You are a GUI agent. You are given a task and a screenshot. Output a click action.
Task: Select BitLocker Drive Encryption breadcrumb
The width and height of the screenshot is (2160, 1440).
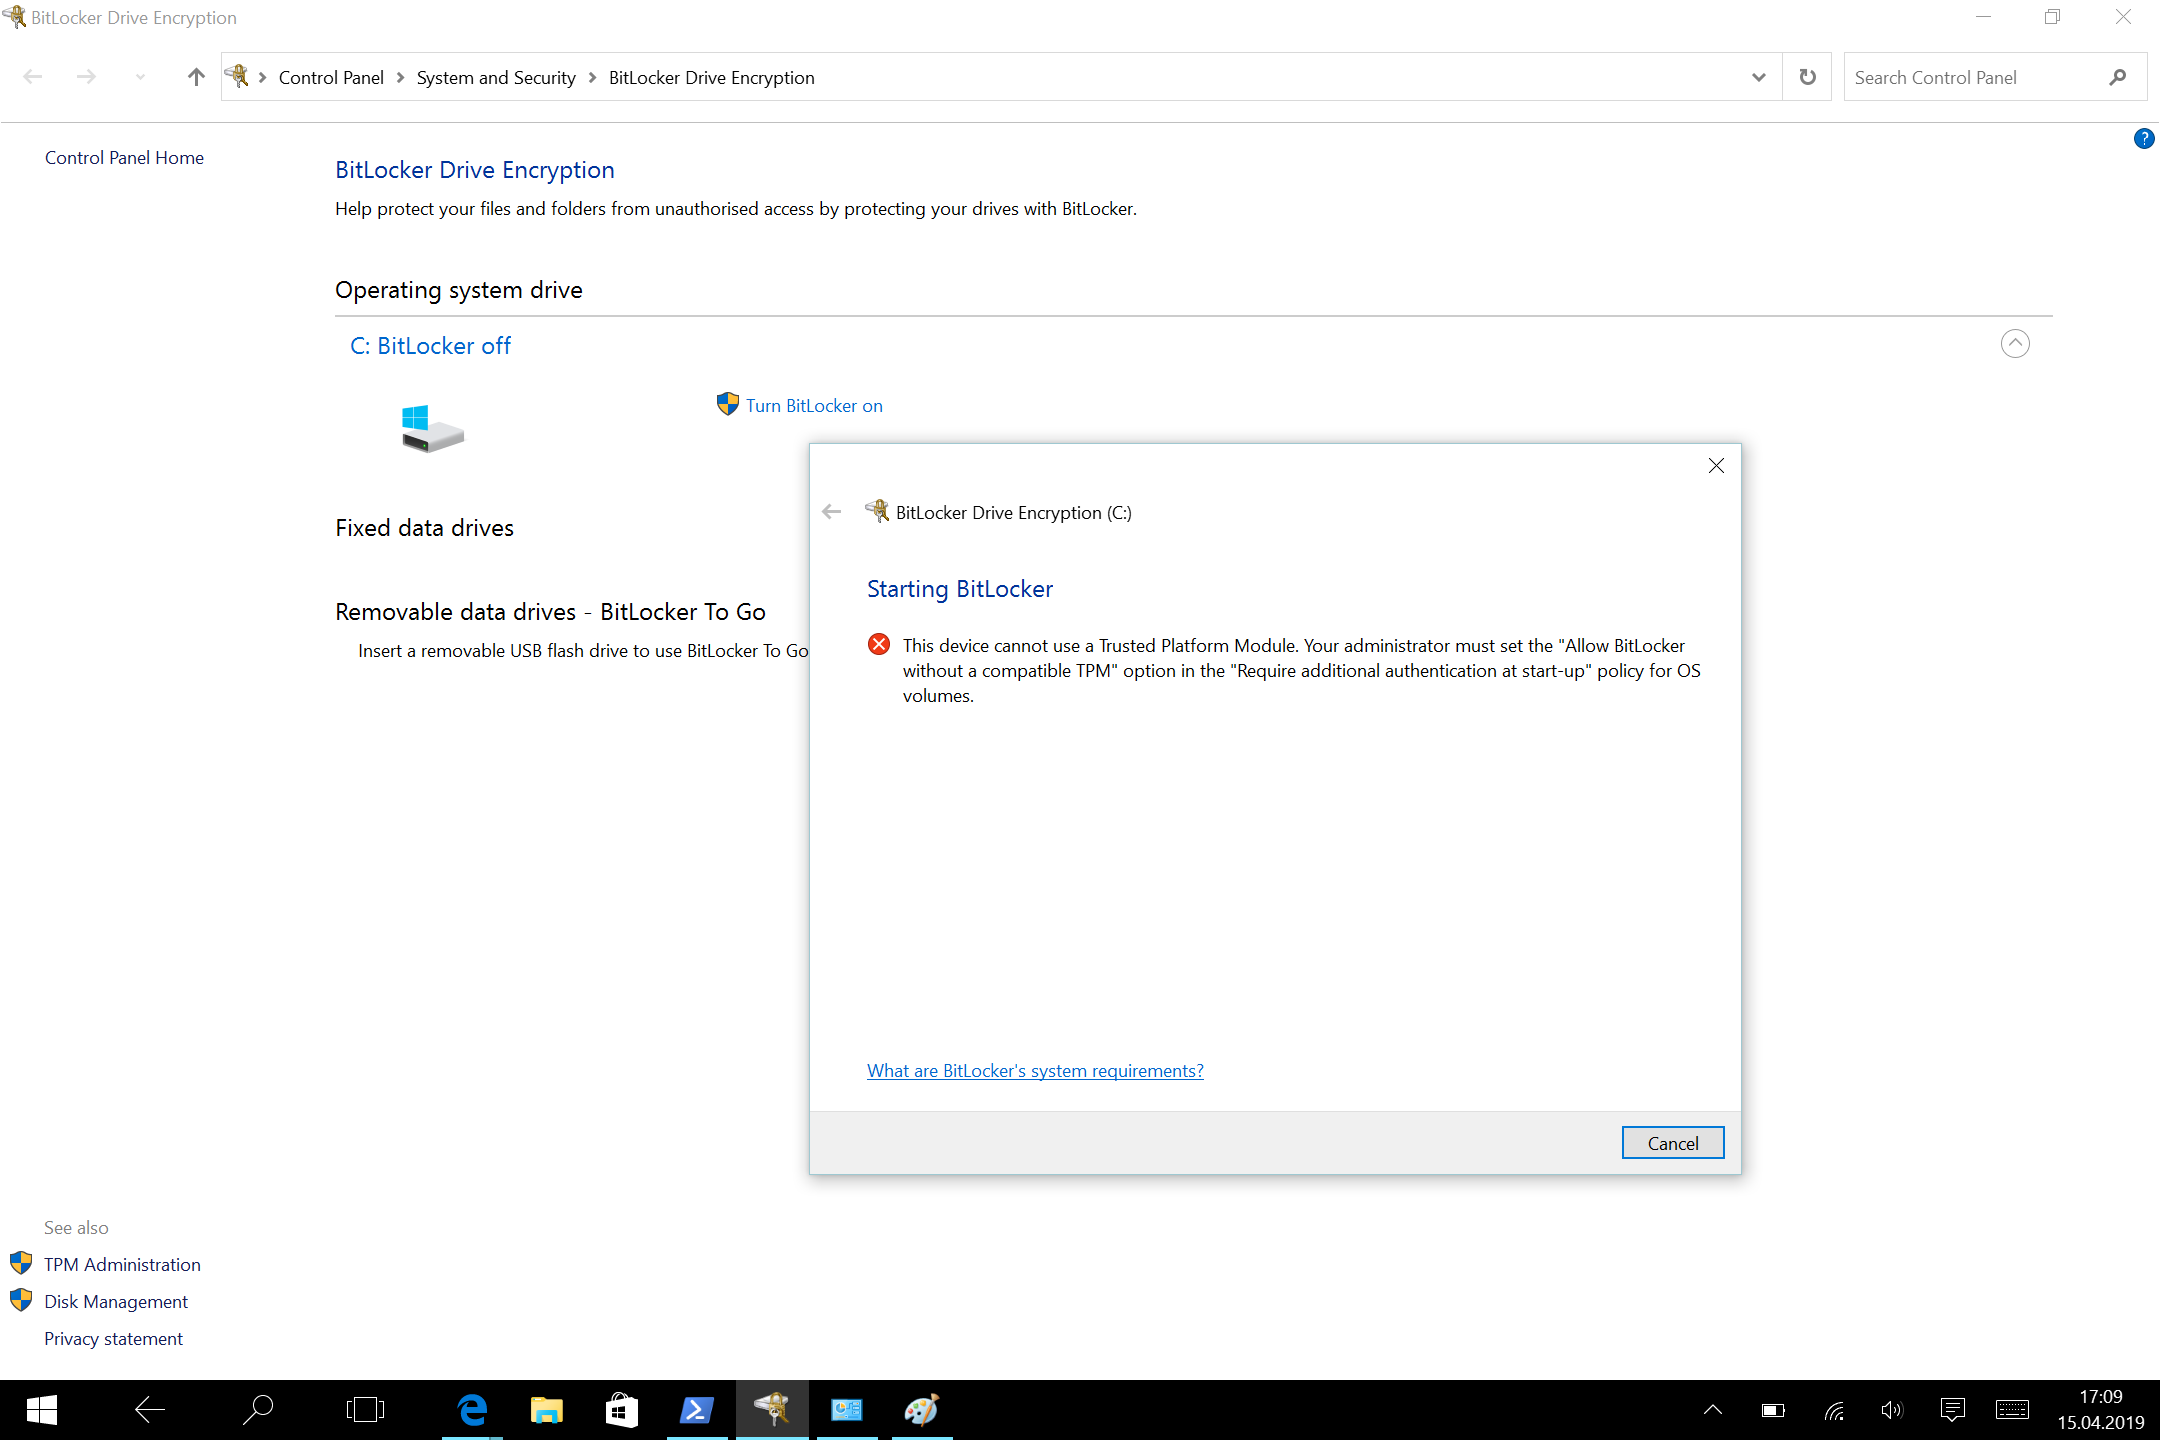coord(711,78)
